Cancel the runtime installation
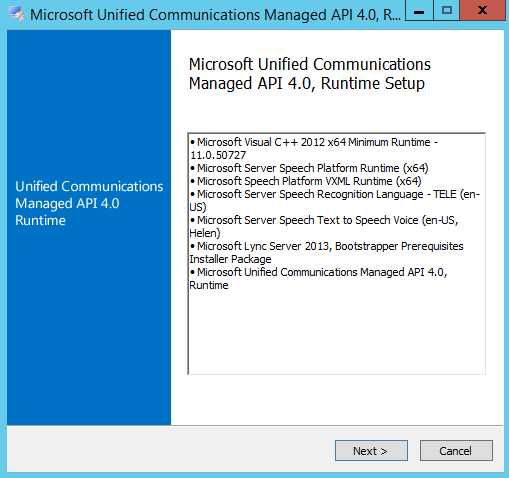 click(x=456, y=451)
